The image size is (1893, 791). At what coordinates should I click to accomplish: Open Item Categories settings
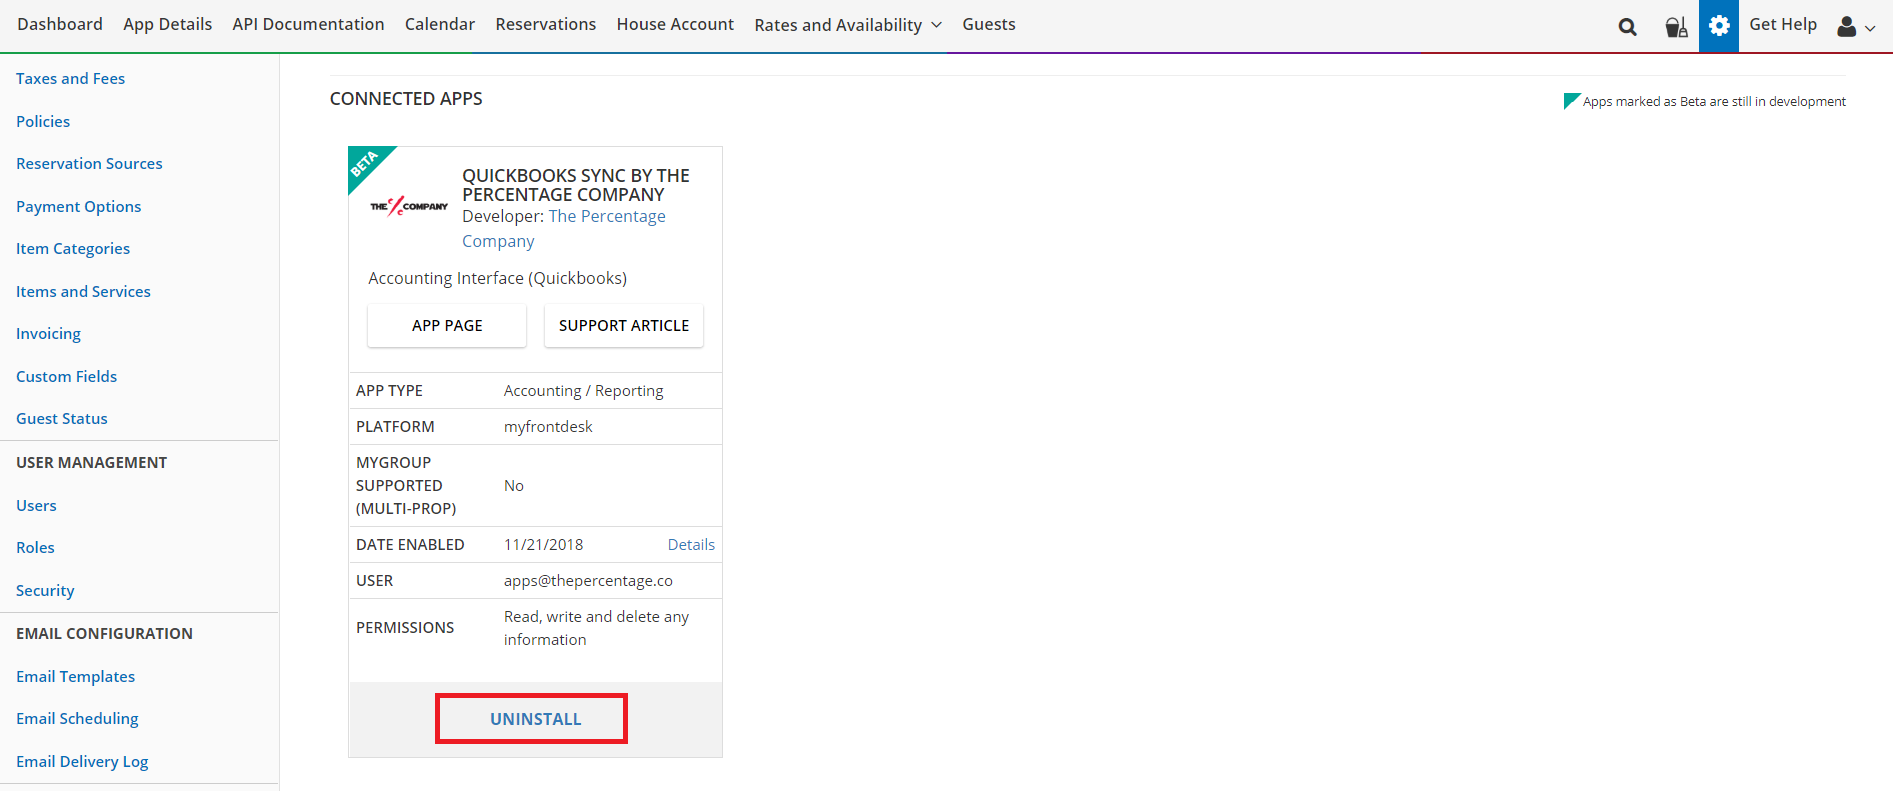[73, 249]
